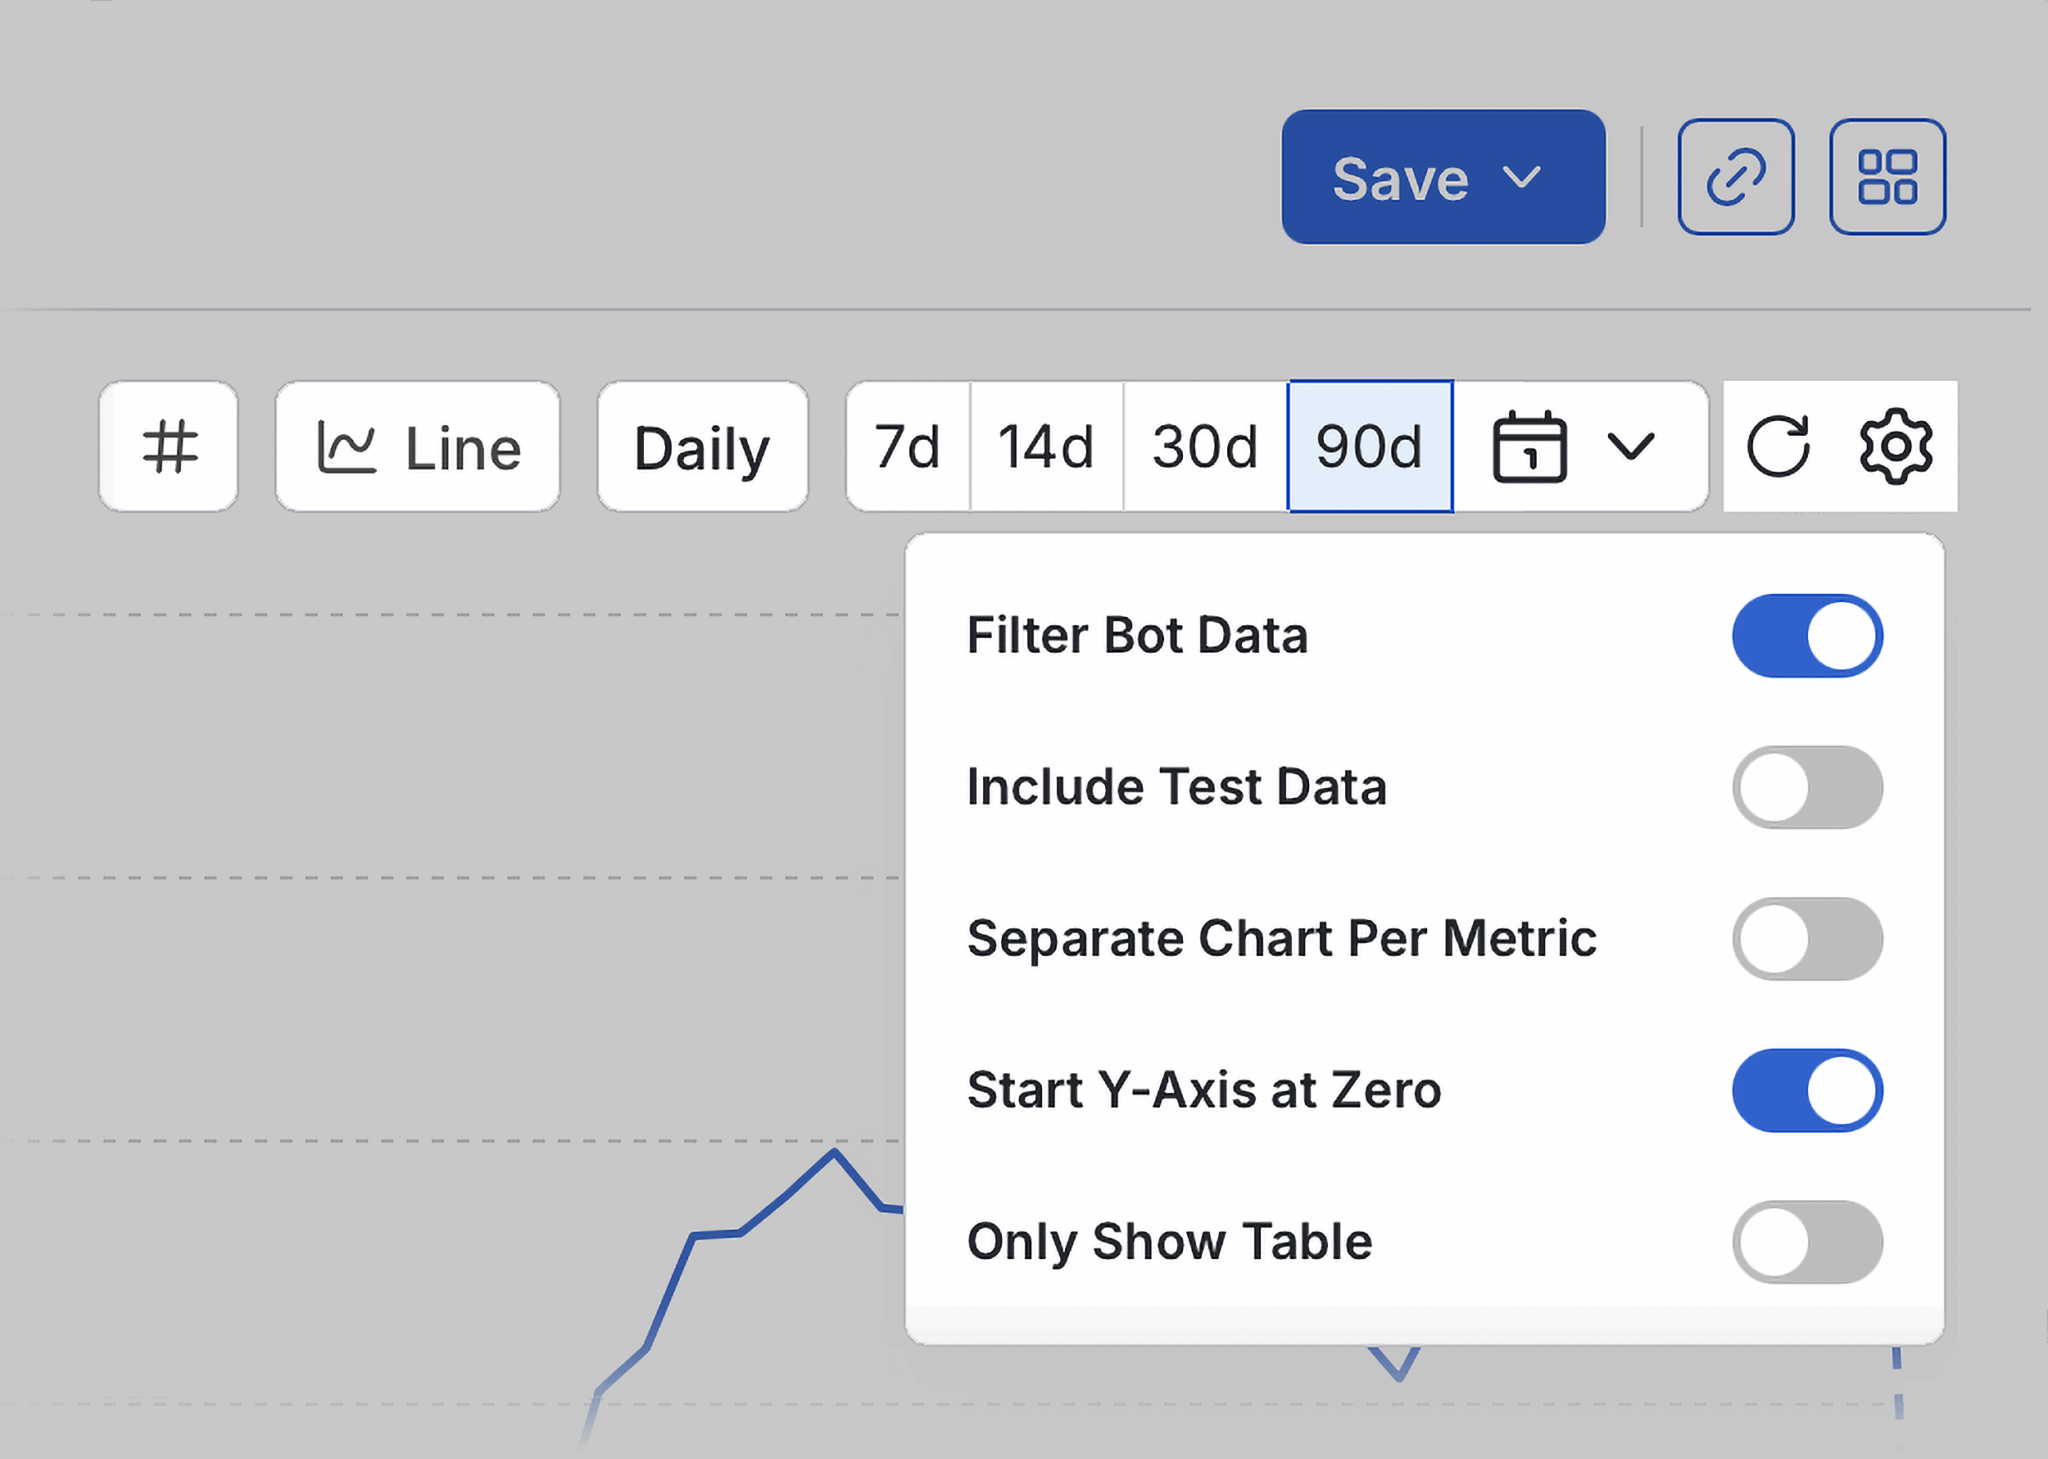This screenshot has width=2048, height=1459.
Task: Select the 14d range tab
Action: pyautogui.click(x=1046, y=446)
